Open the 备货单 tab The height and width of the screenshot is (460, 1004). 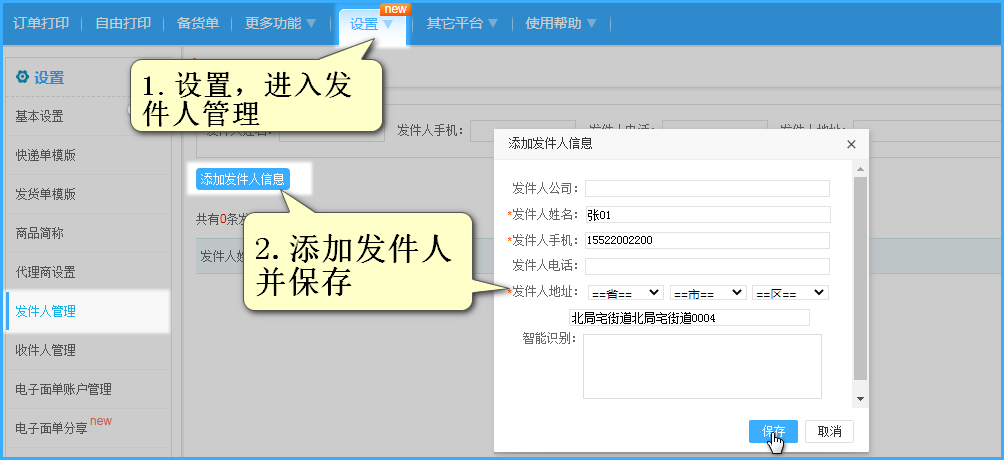pyautogui.click(x=197, y=22)
